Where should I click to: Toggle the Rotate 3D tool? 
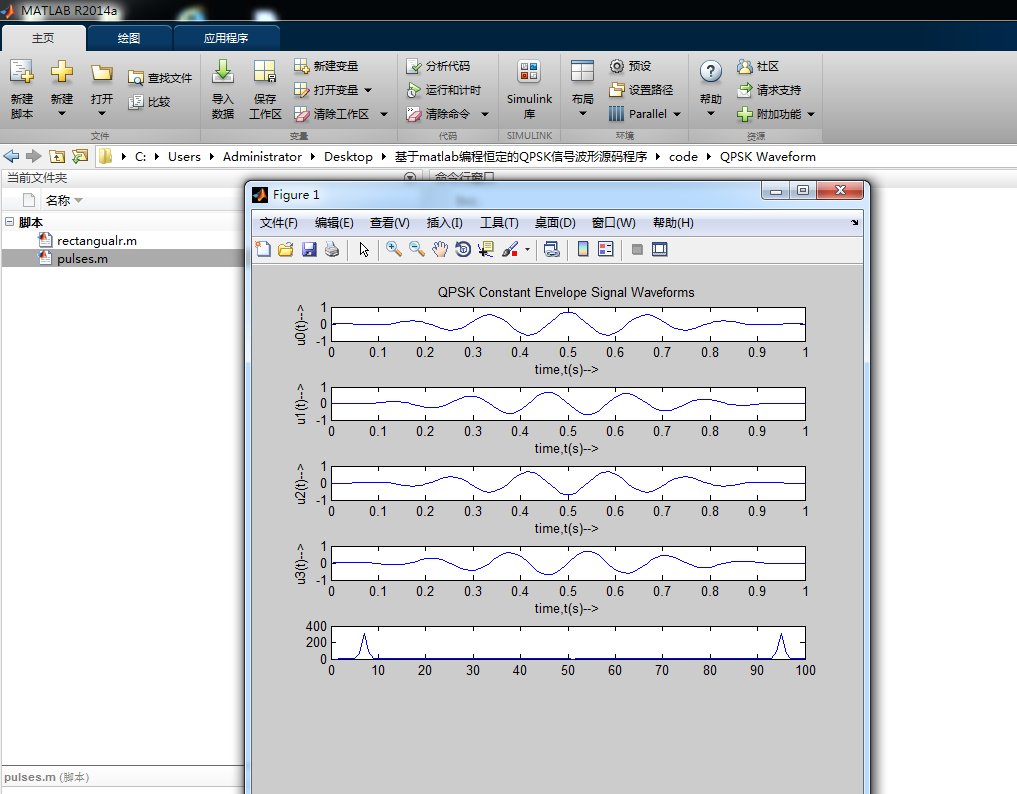(x=462, y=249)
